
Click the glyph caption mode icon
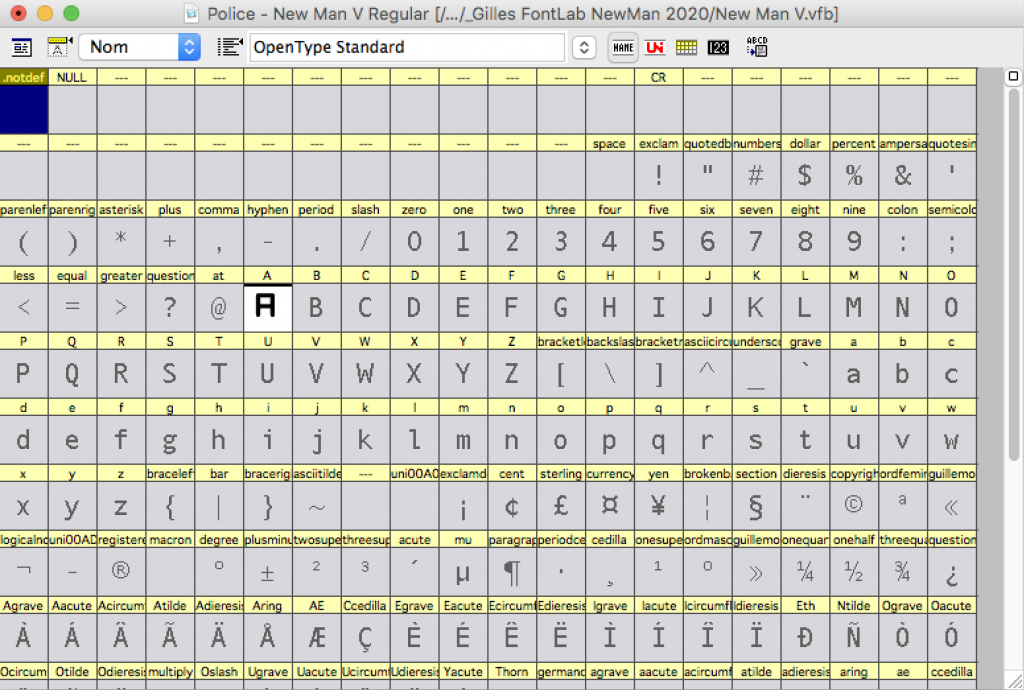click(61, 47)
